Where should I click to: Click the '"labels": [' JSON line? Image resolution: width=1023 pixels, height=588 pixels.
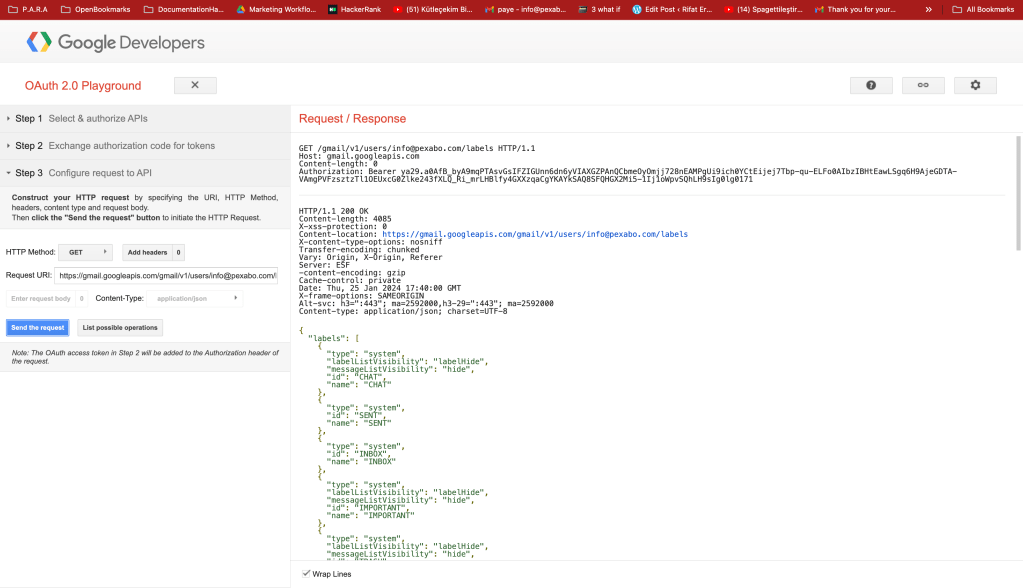(333, 338)
